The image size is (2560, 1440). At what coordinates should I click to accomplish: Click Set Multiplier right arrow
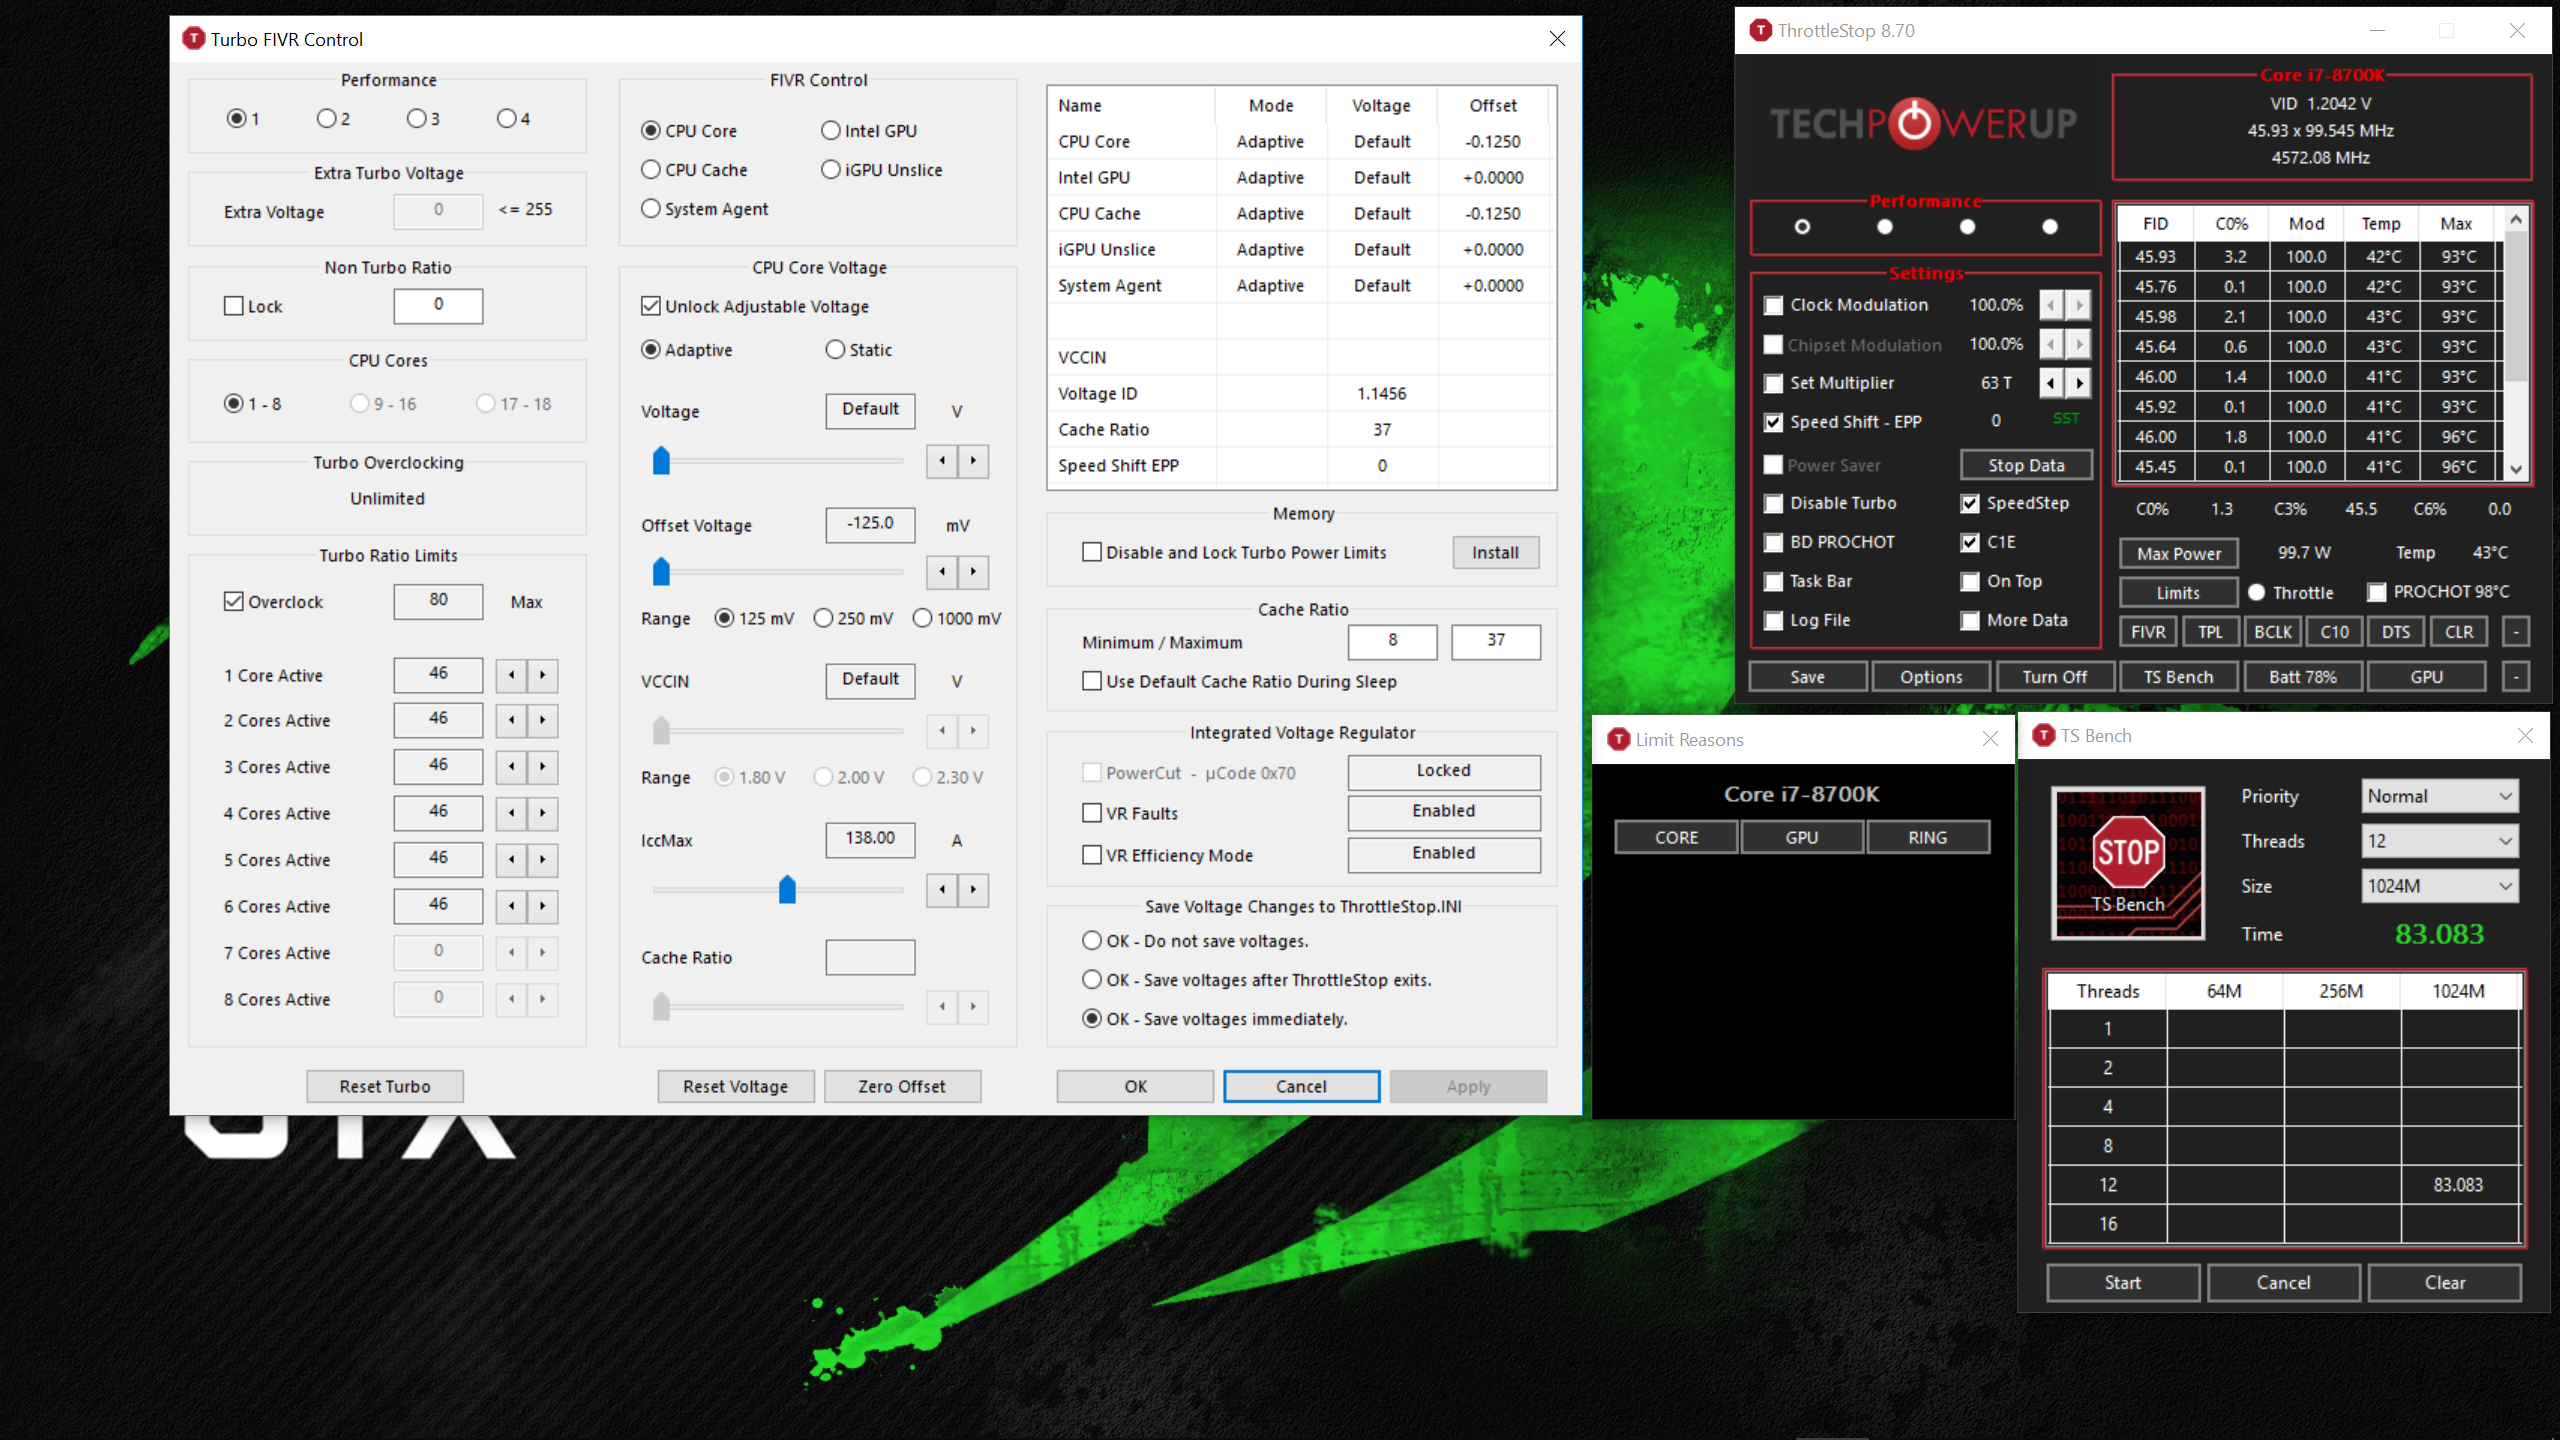coord(2080,383)
